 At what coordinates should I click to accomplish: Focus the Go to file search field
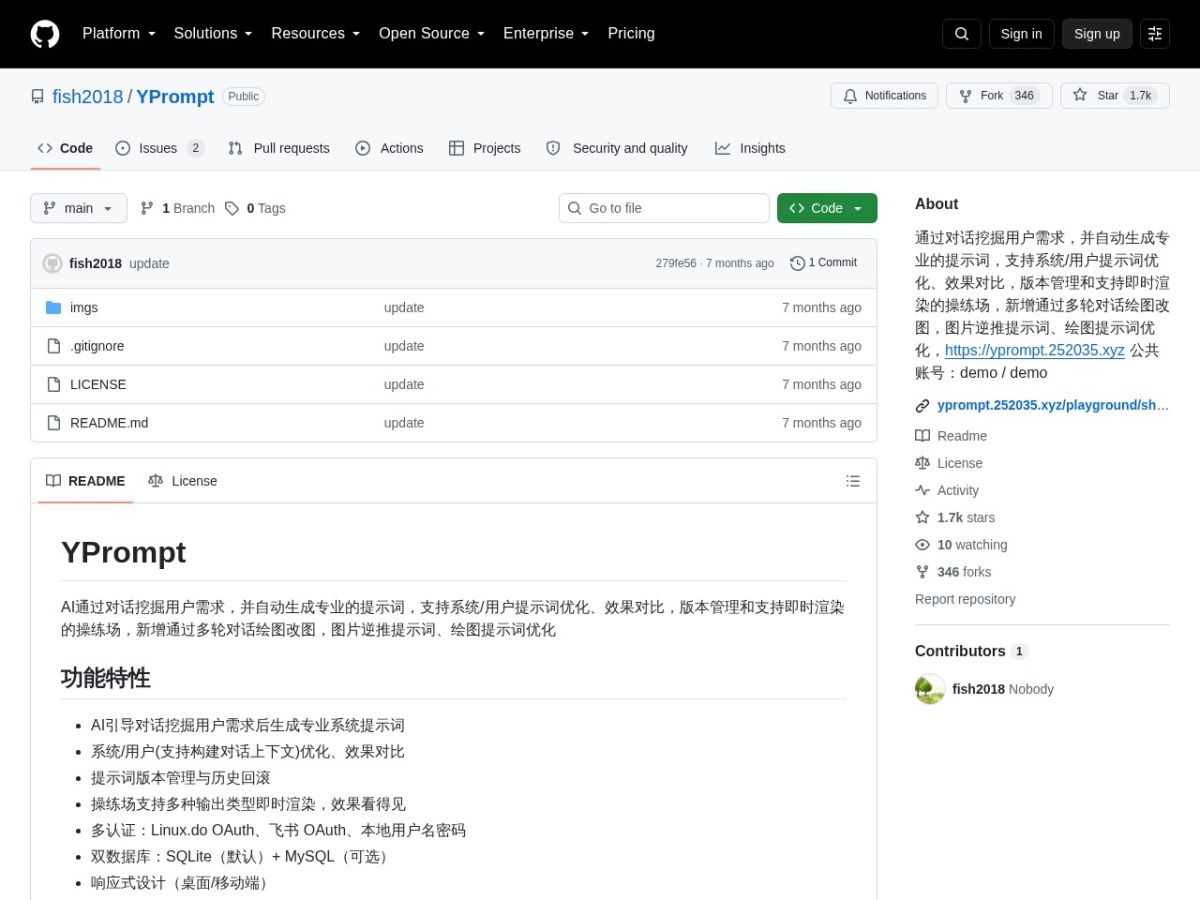[664, 208]
